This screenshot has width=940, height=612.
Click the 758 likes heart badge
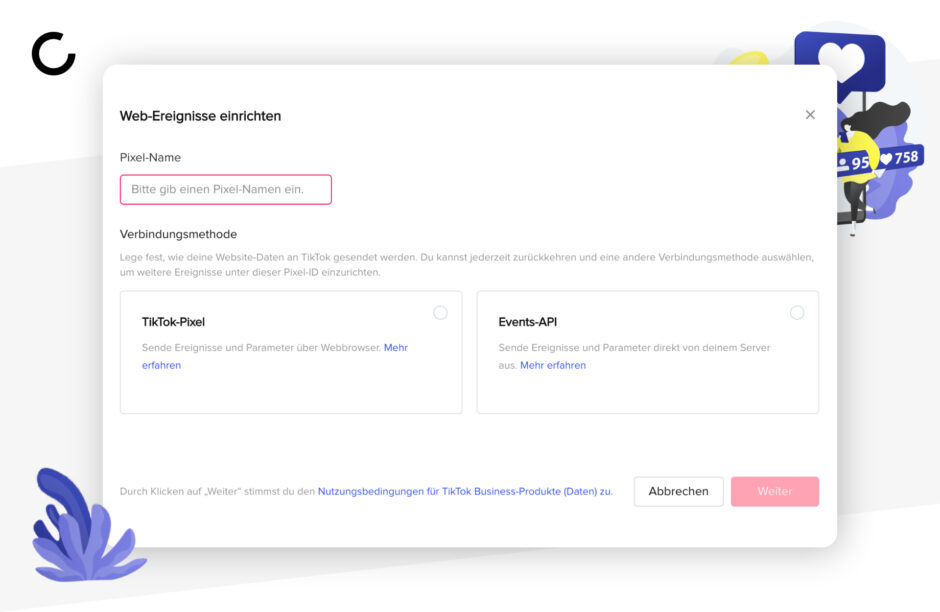tap(900, 158)
